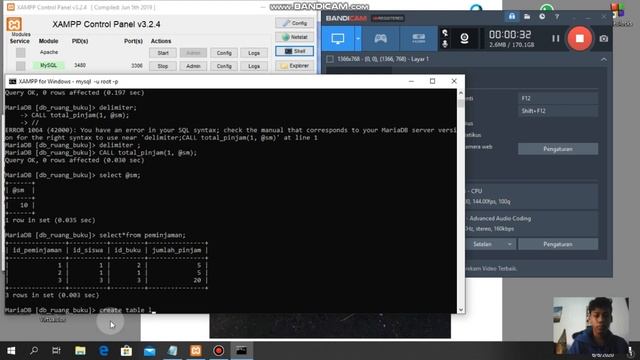This screenshot has width=640, height=360.
Task: Maximize the XAMPP for Windows console
Action: pyautogui.click(x=432, y=81)
